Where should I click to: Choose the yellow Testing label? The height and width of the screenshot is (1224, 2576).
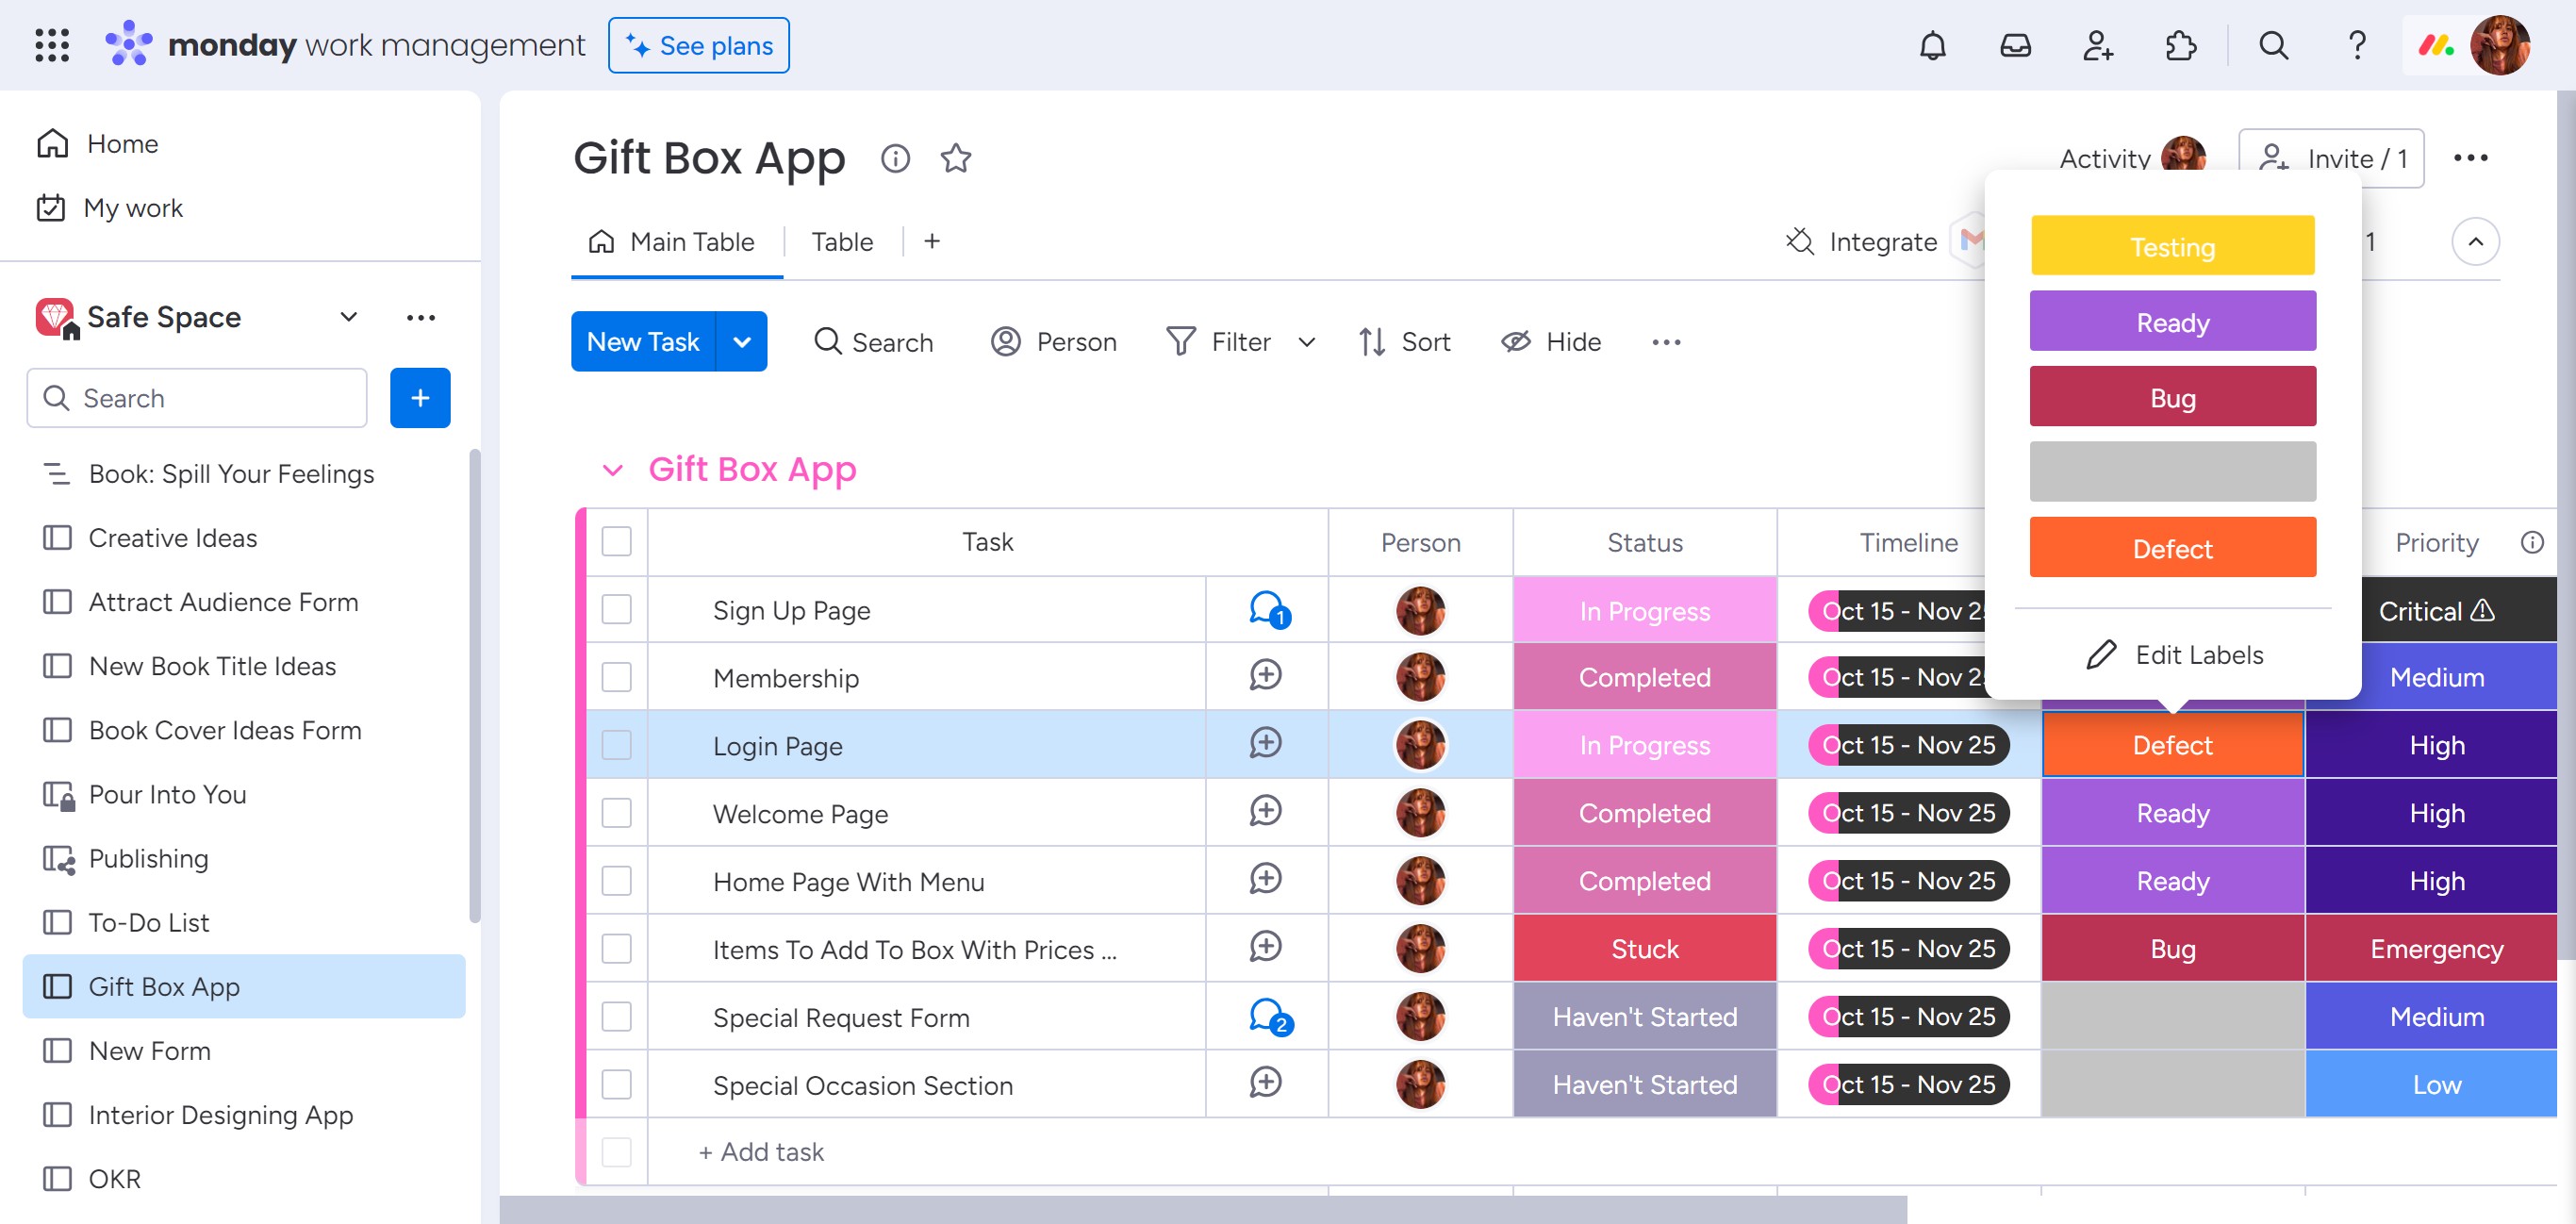point(2172,246)
